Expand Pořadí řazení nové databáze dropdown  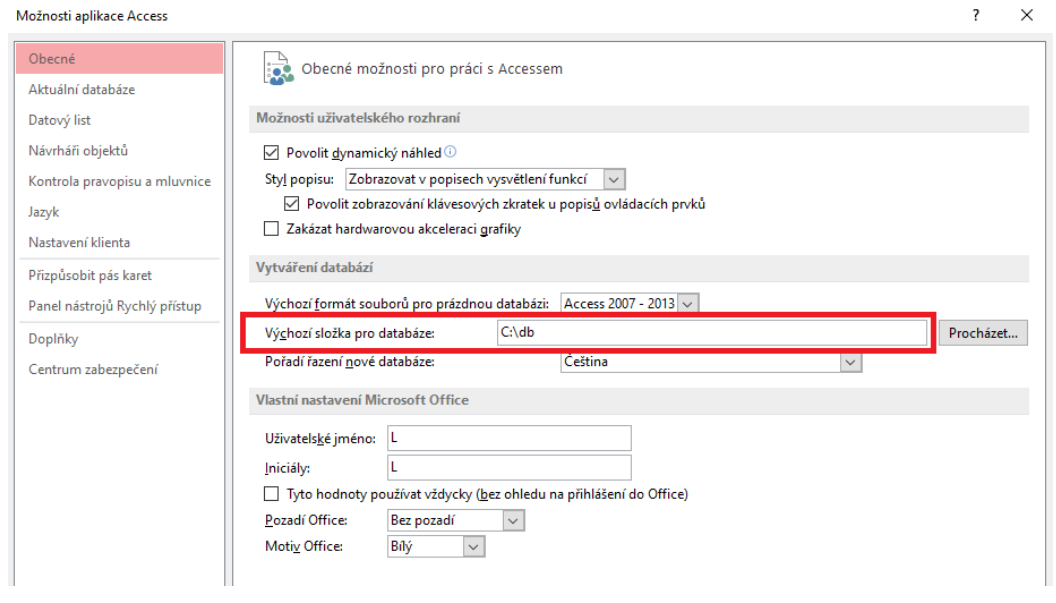click(x=851, y=362)
